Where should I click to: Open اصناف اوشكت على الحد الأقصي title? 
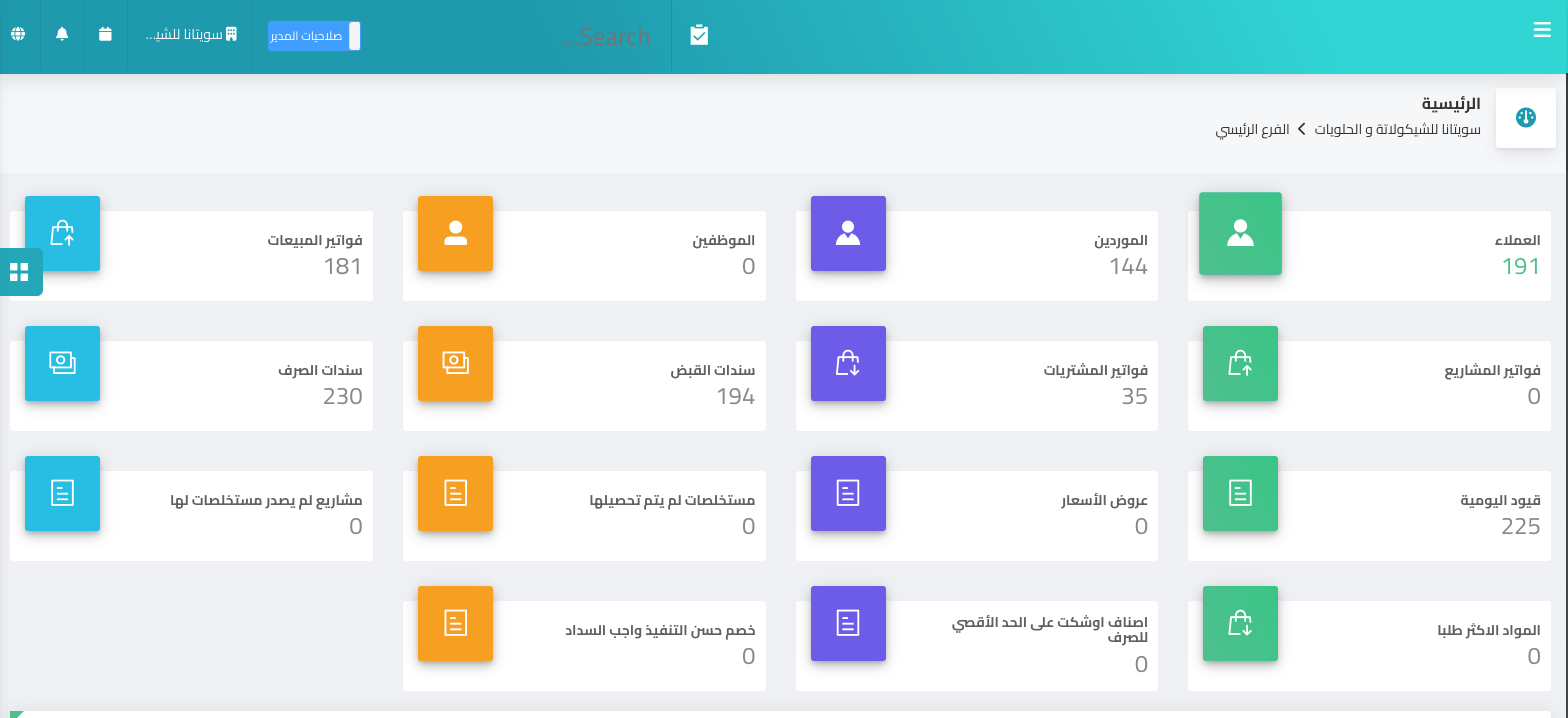[1049, 629]
